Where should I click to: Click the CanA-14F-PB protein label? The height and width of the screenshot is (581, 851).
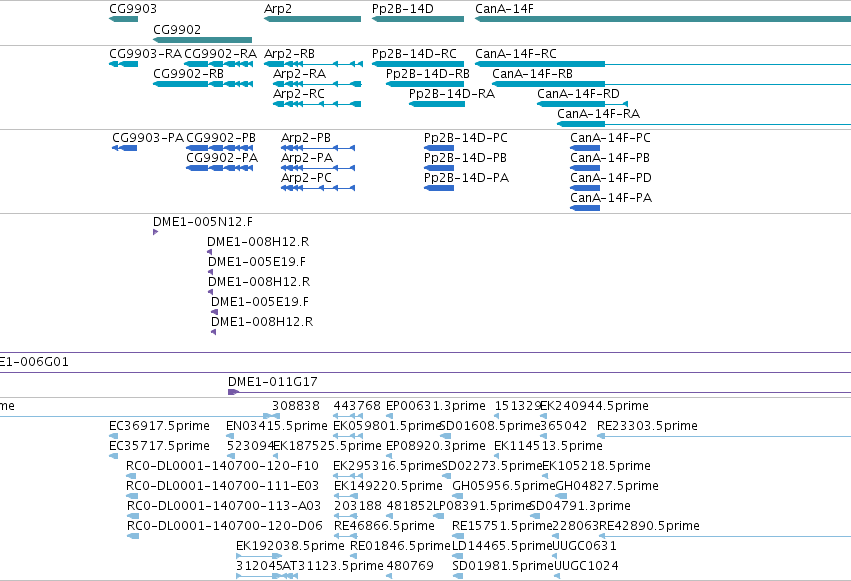610,158
